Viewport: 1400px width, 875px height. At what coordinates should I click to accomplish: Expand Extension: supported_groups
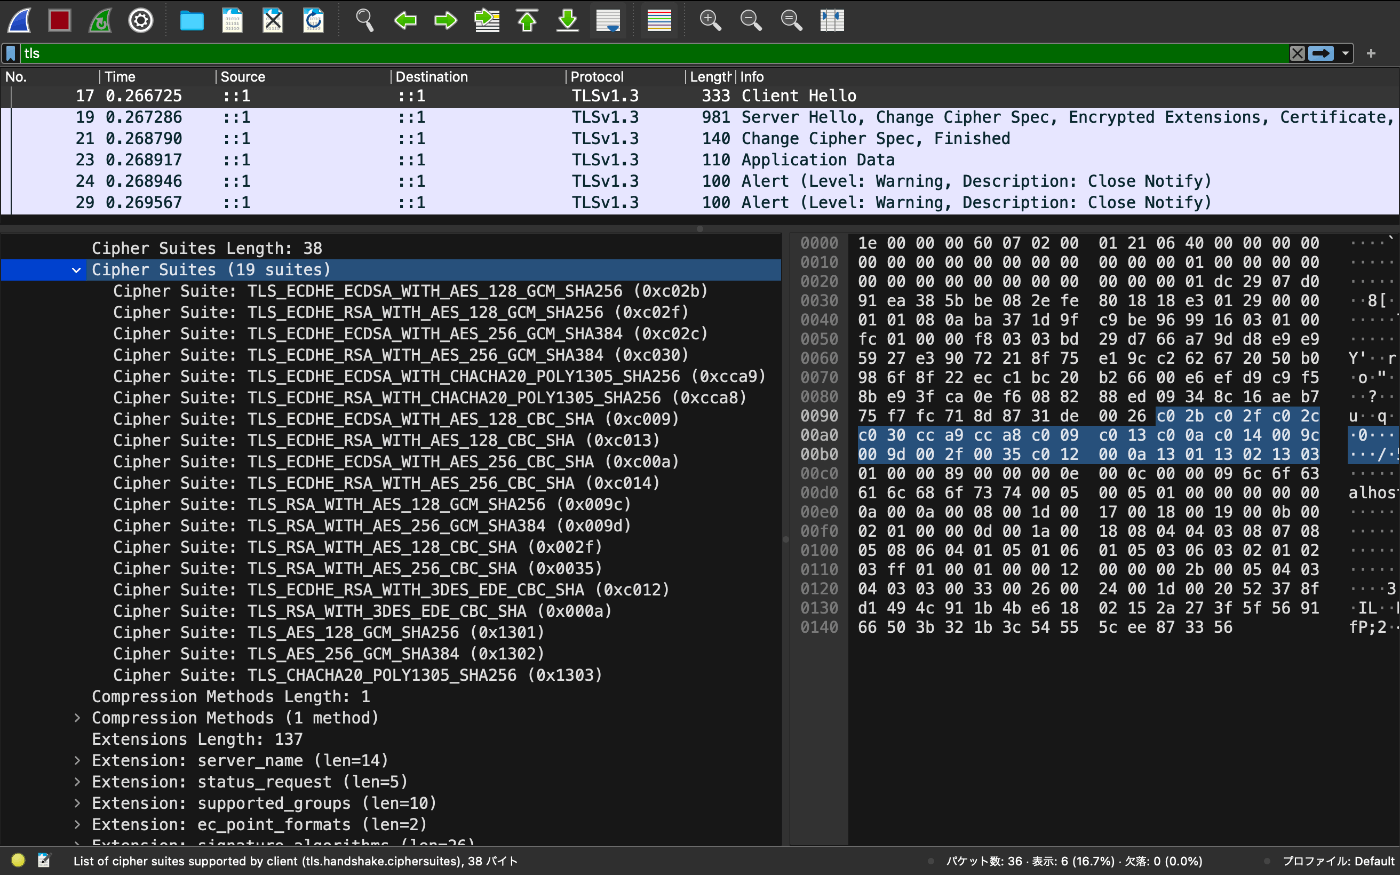click(x=76, y=803)
